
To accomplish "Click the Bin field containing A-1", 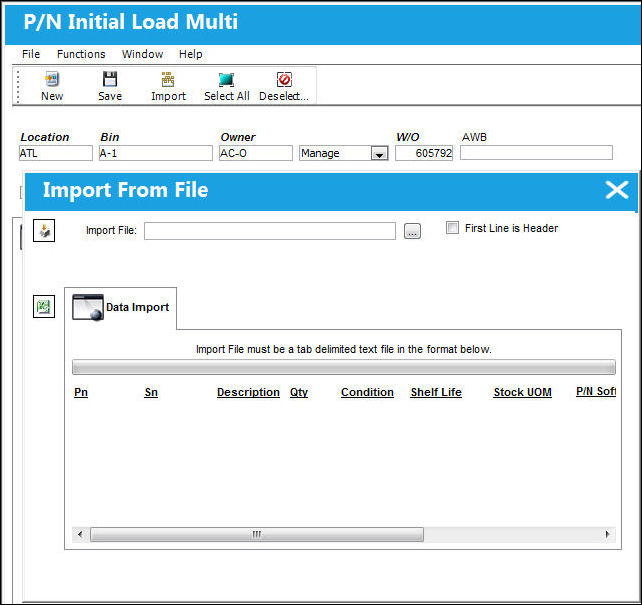I will 156,153.
